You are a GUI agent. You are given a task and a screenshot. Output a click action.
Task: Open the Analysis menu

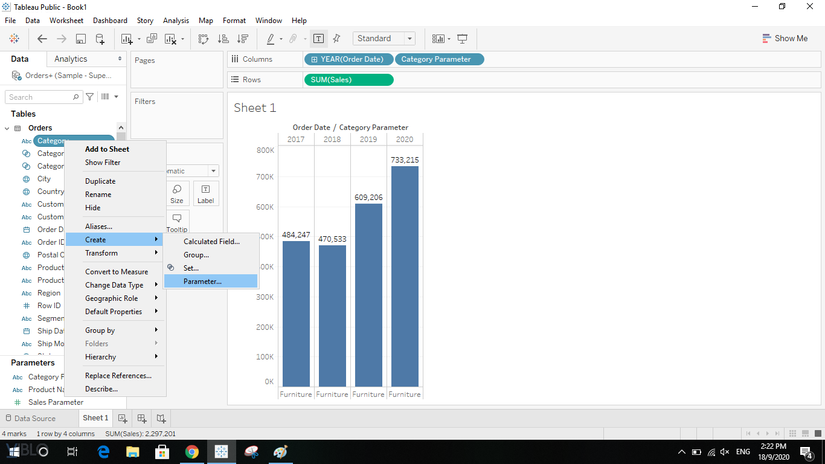click(x=176, y=20)
